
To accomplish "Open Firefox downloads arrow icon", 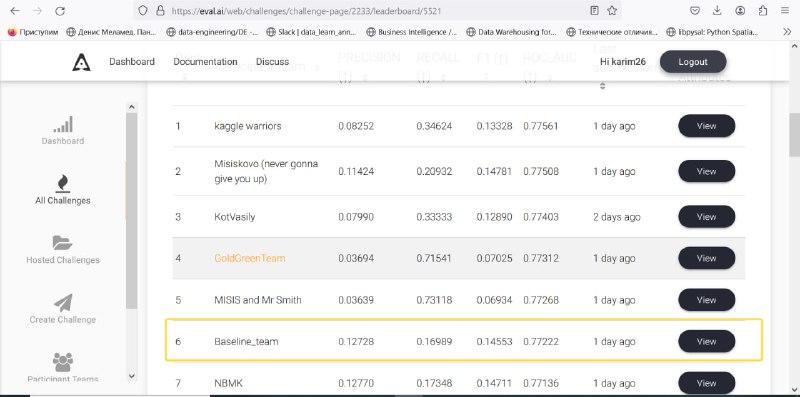I will point(717,11).
